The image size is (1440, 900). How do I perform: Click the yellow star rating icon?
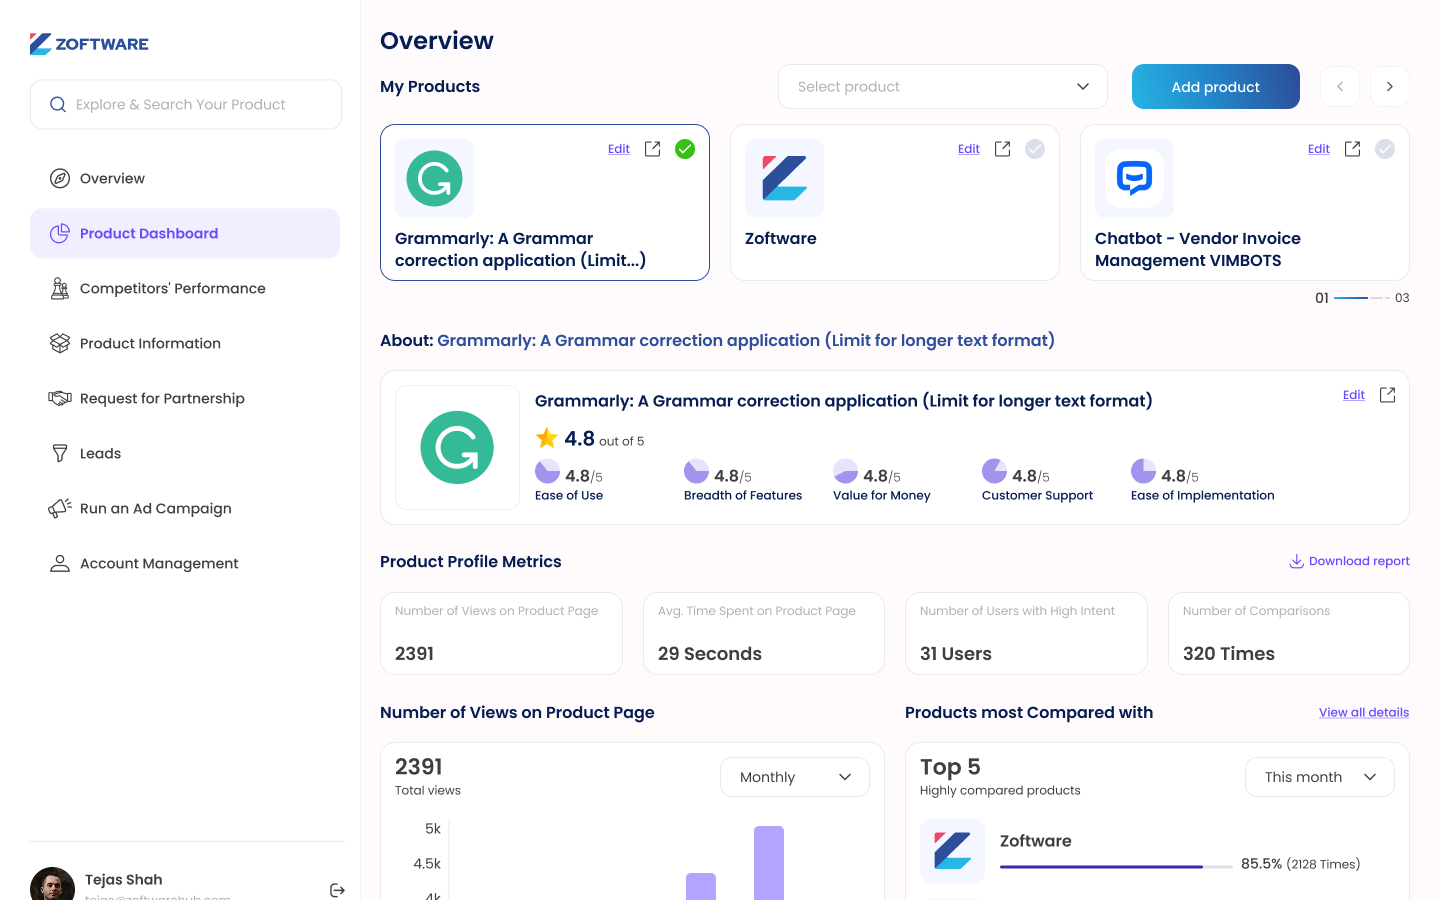coord(547,438)
